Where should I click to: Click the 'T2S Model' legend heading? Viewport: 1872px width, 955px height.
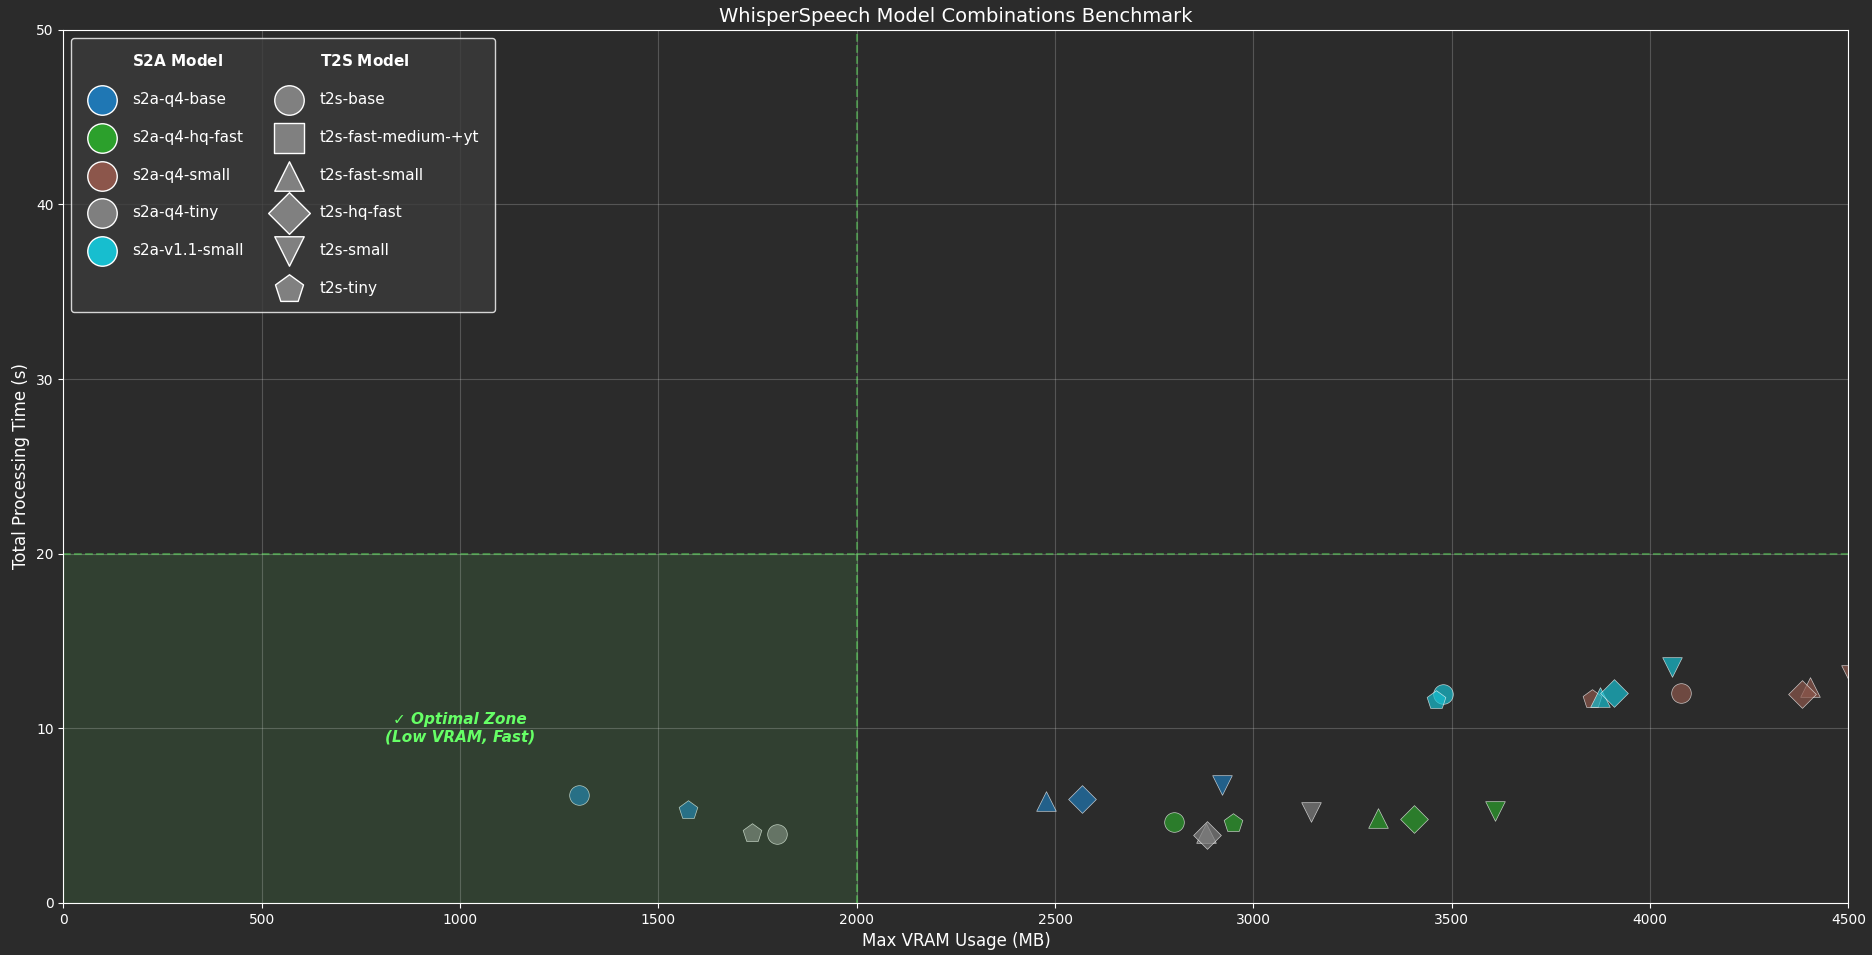[x=365, y=61]
